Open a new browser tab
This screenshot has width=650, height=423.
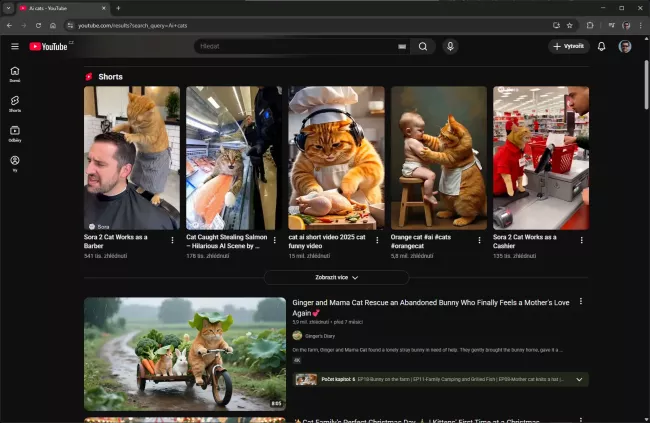tap(118, 8)
